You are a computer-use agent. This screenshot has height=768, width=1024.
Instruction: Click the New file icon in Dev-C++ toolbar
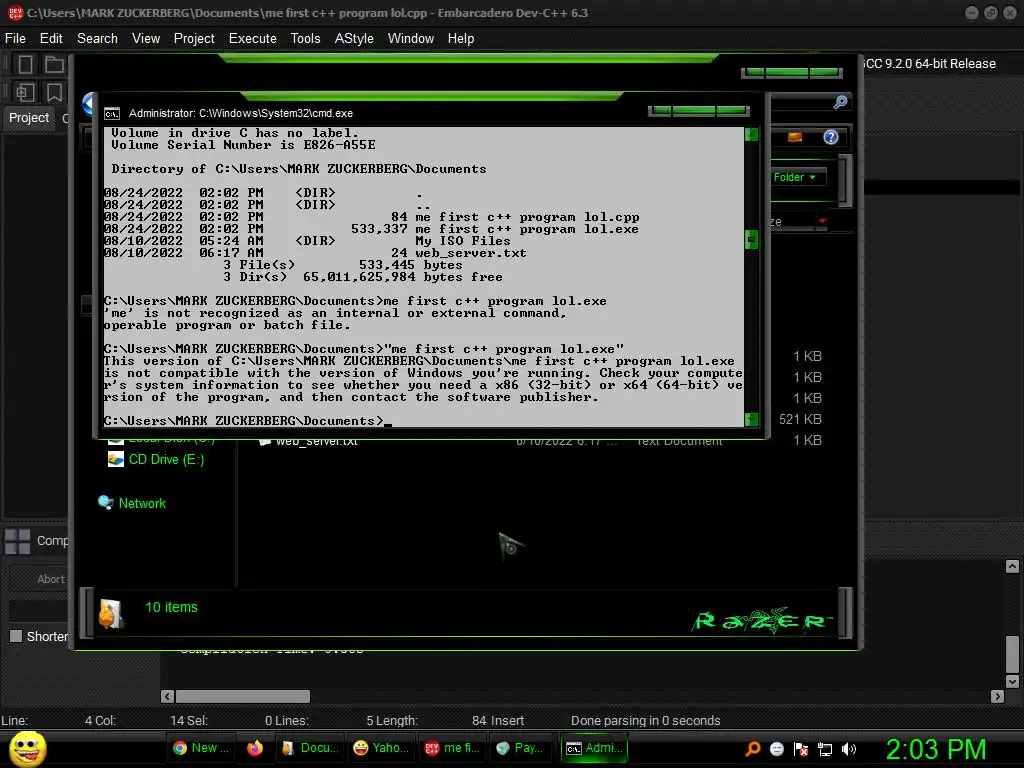tap(25, 64)
